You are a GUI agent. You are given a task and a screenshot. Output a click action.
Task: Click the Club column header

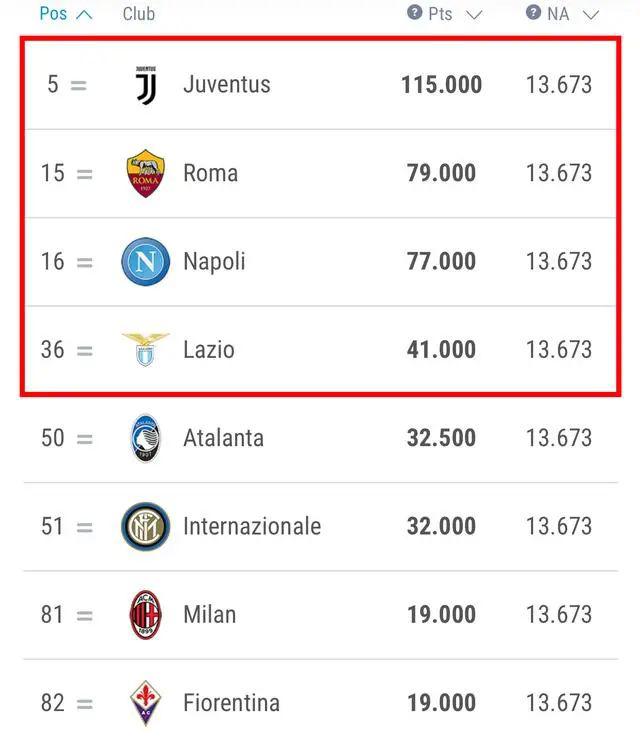139,14
